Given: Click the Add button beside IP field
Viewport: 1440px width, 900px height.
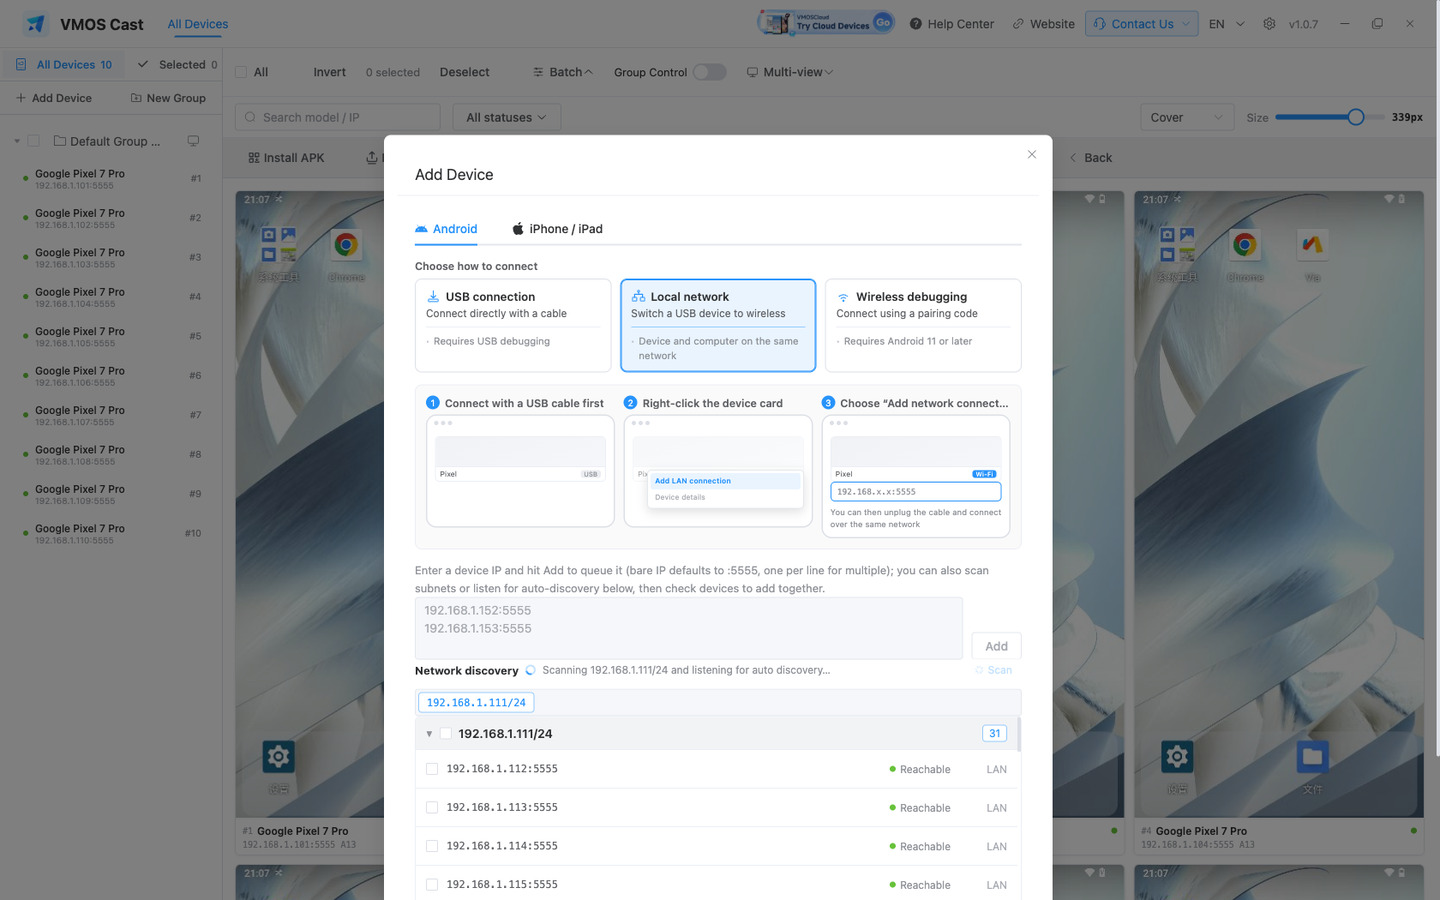Looking at the screenshot, I should 996,646.
